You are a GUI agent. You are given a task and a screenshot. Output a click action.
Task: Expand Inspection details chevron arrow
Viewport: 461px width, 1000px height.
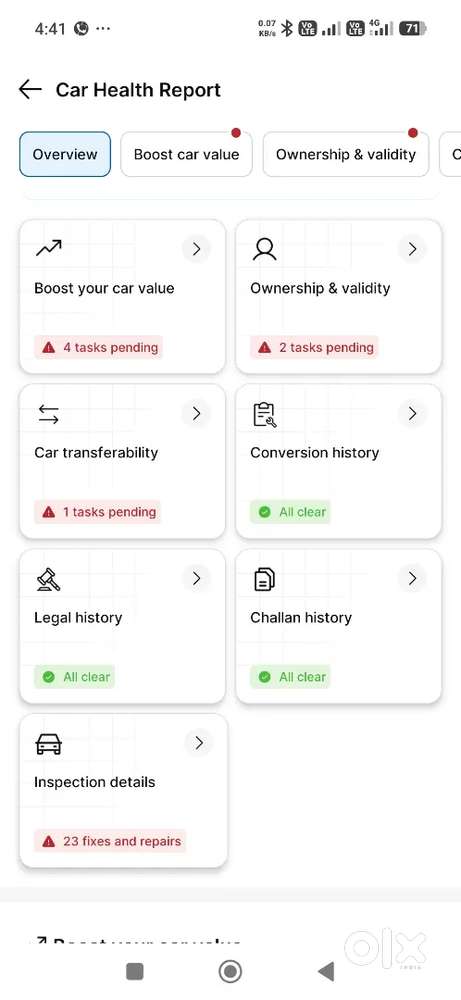click(199, 743)
